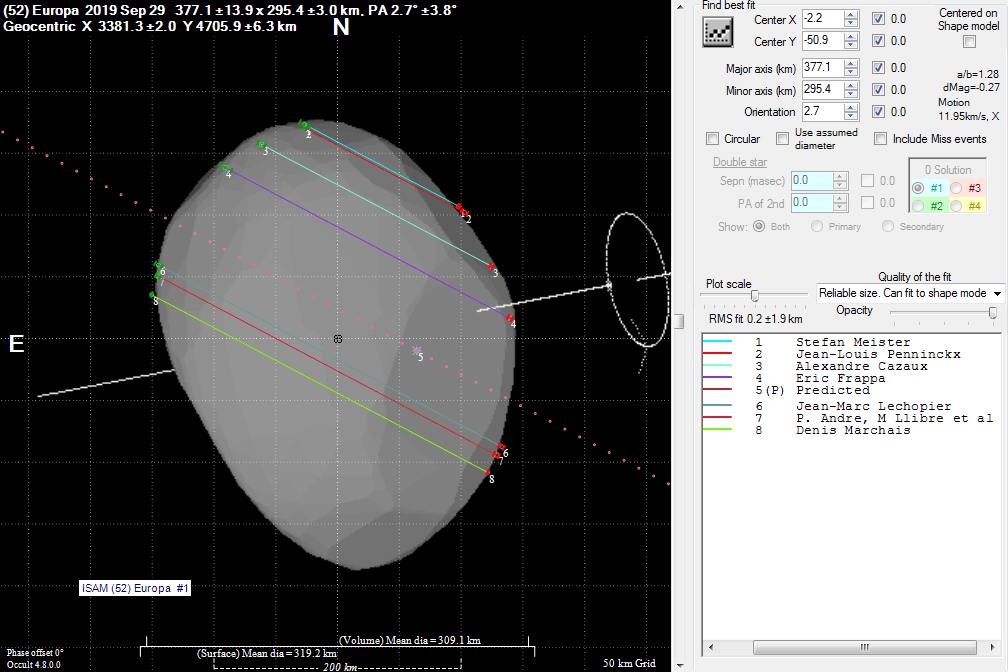Select observer Eric Frappa in the legend list
Viewport: 1008px width, 672px height.
(840, 378)
